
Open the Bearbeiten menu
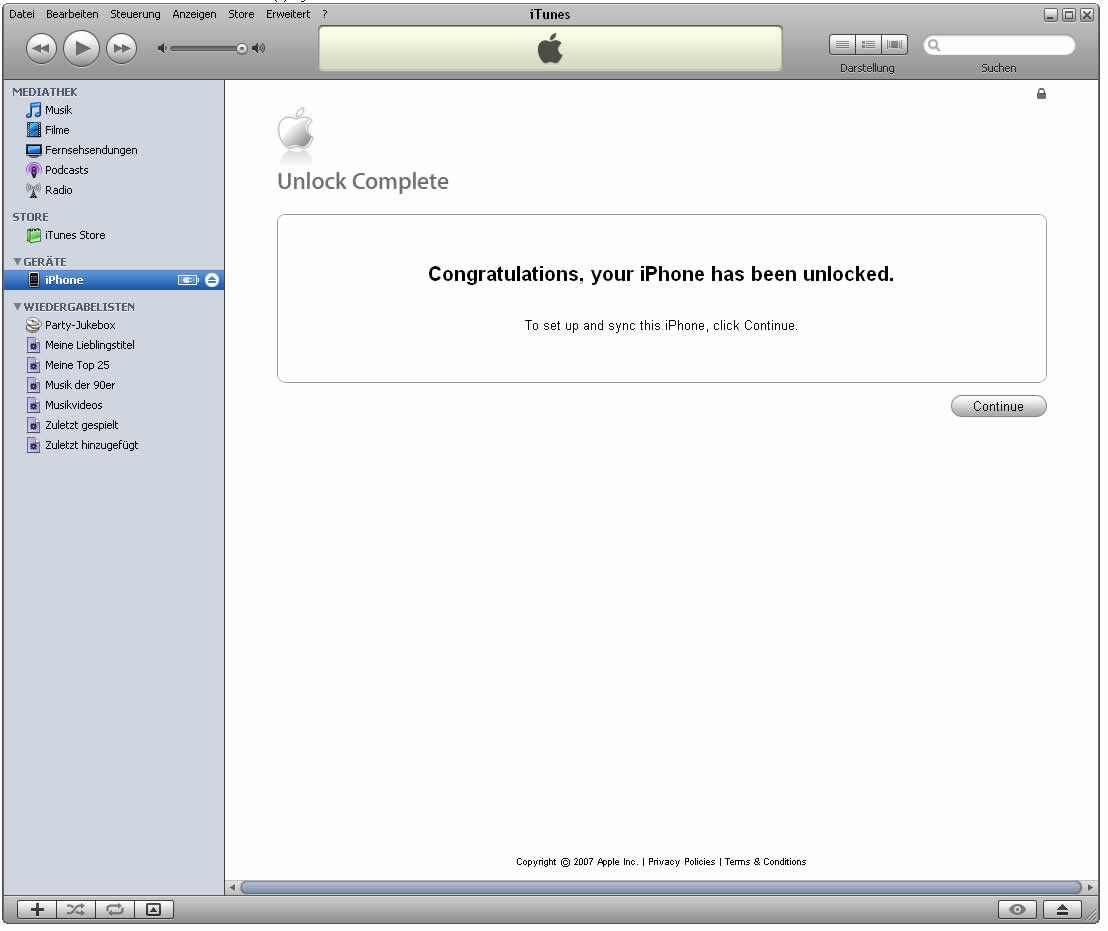click(72, 14)
